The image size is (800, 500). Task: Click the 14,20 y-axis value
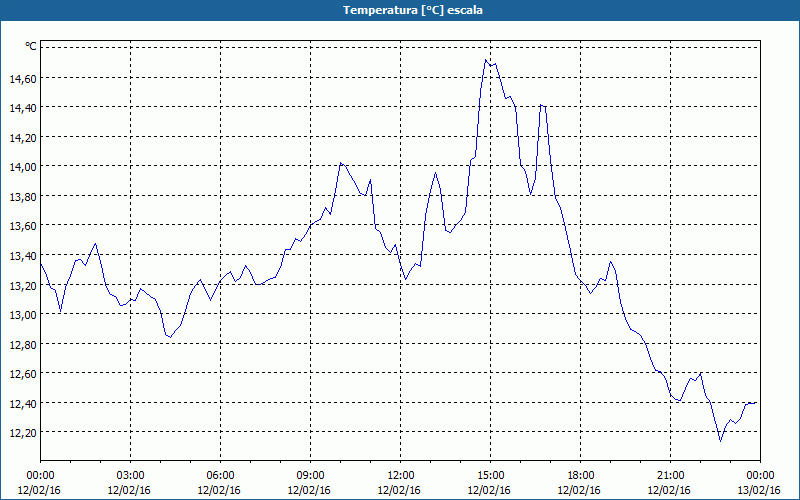pyautogui.click(x=23, y=137)
